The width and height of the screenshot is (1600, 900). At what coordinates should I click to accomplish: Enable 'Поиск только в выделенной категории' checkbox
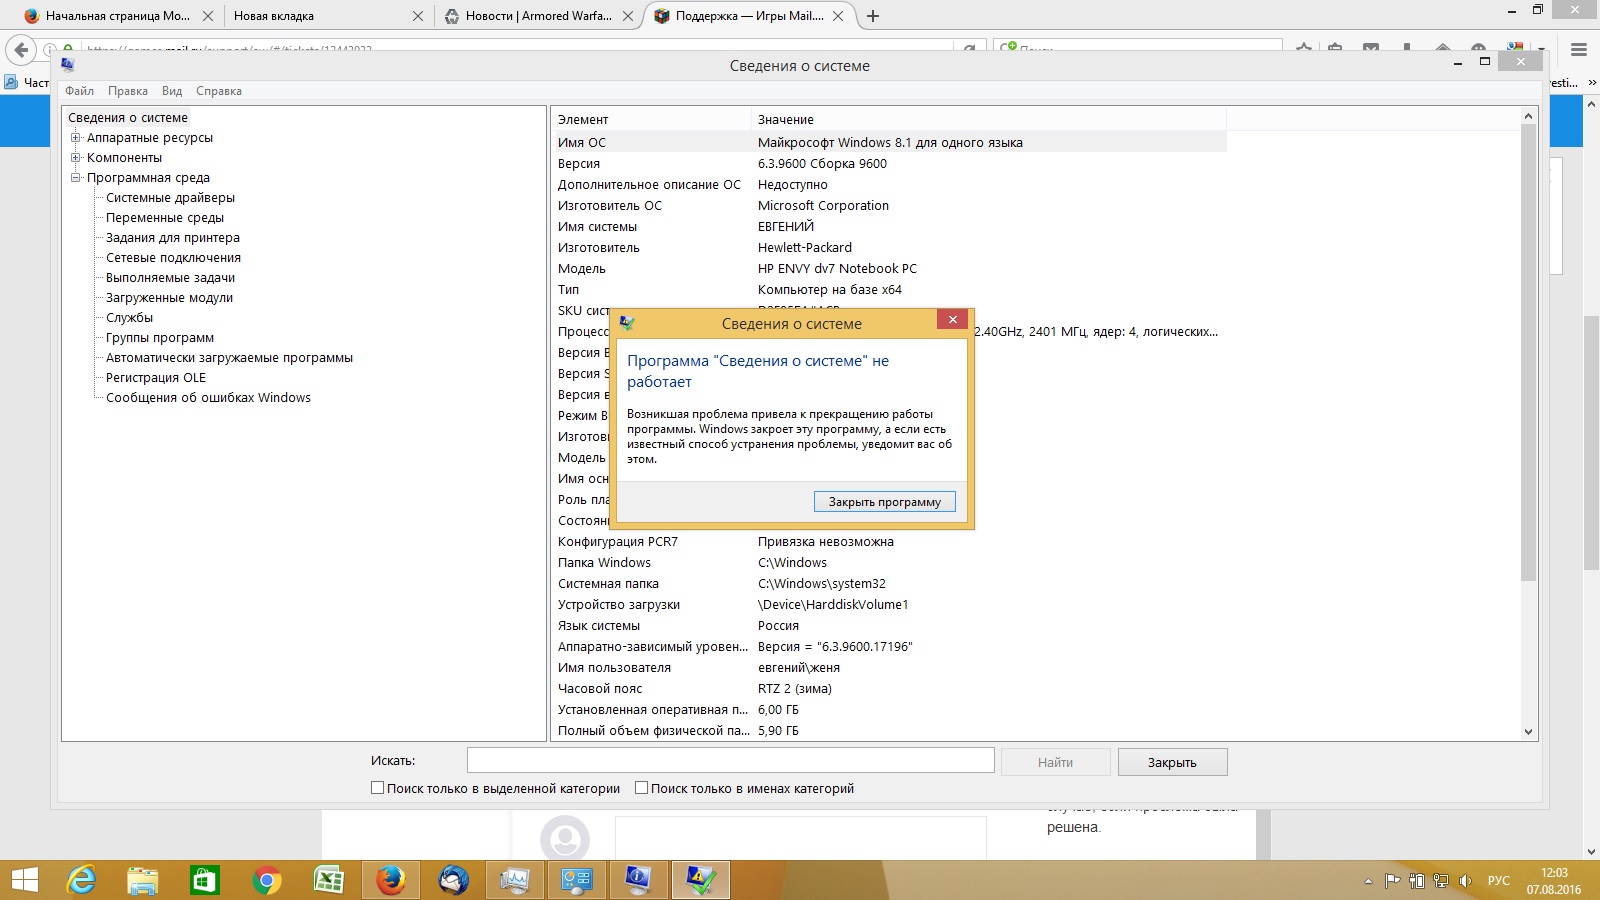tap(377, 788)
